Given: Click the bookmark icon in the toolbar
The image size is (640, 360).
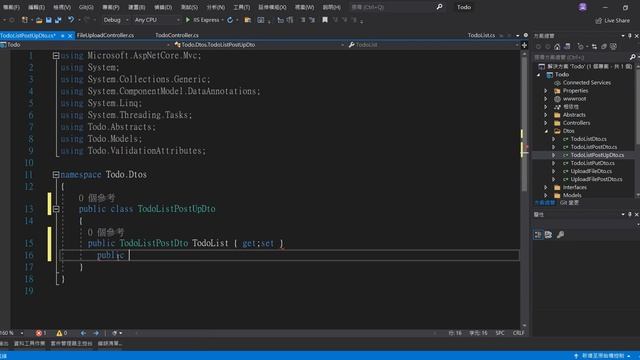Looking at the screenshot, I should pyautogui.click(x=325, y=20).
